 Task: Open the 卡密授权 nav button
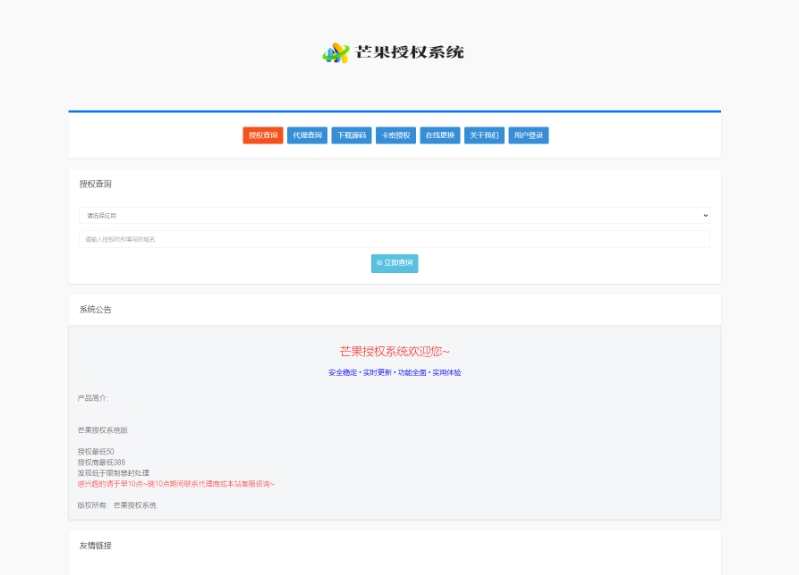click(396, 135)
